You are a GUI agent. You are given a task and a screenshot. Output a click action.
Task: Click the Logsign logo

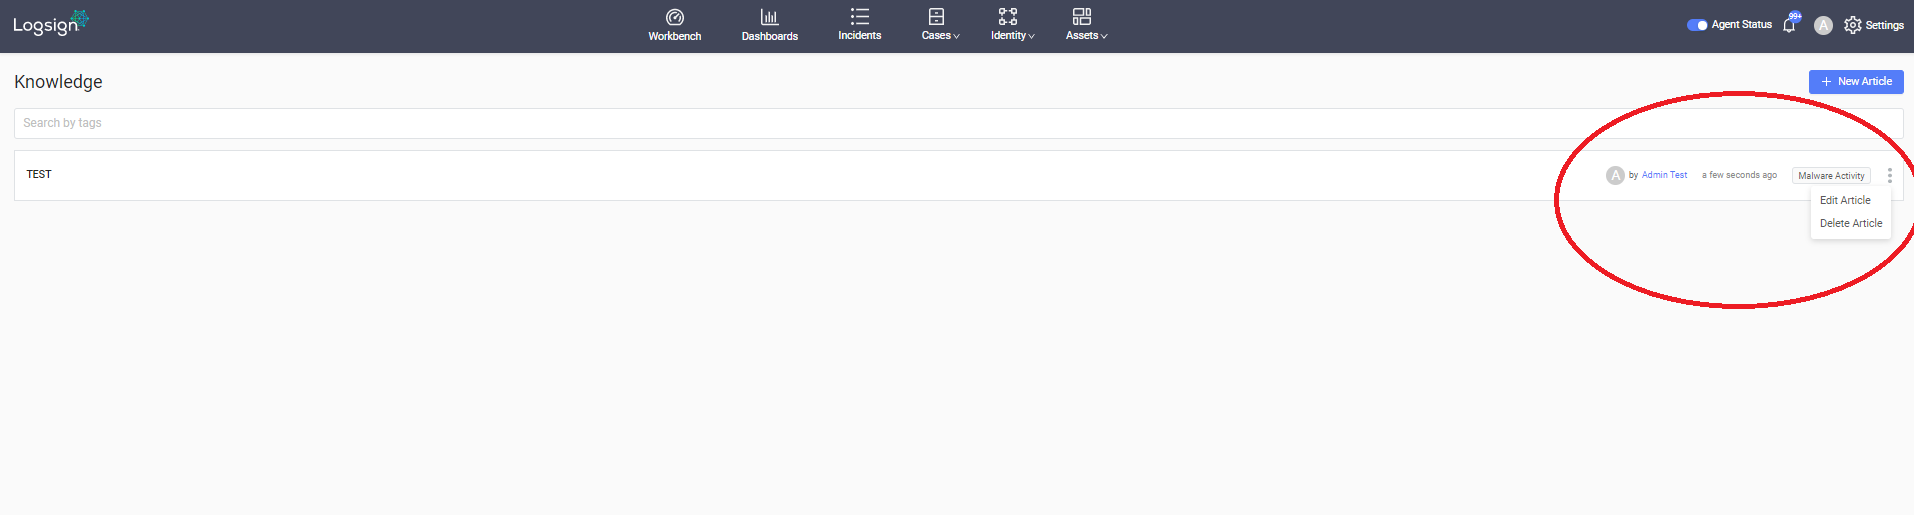(50, 23)
